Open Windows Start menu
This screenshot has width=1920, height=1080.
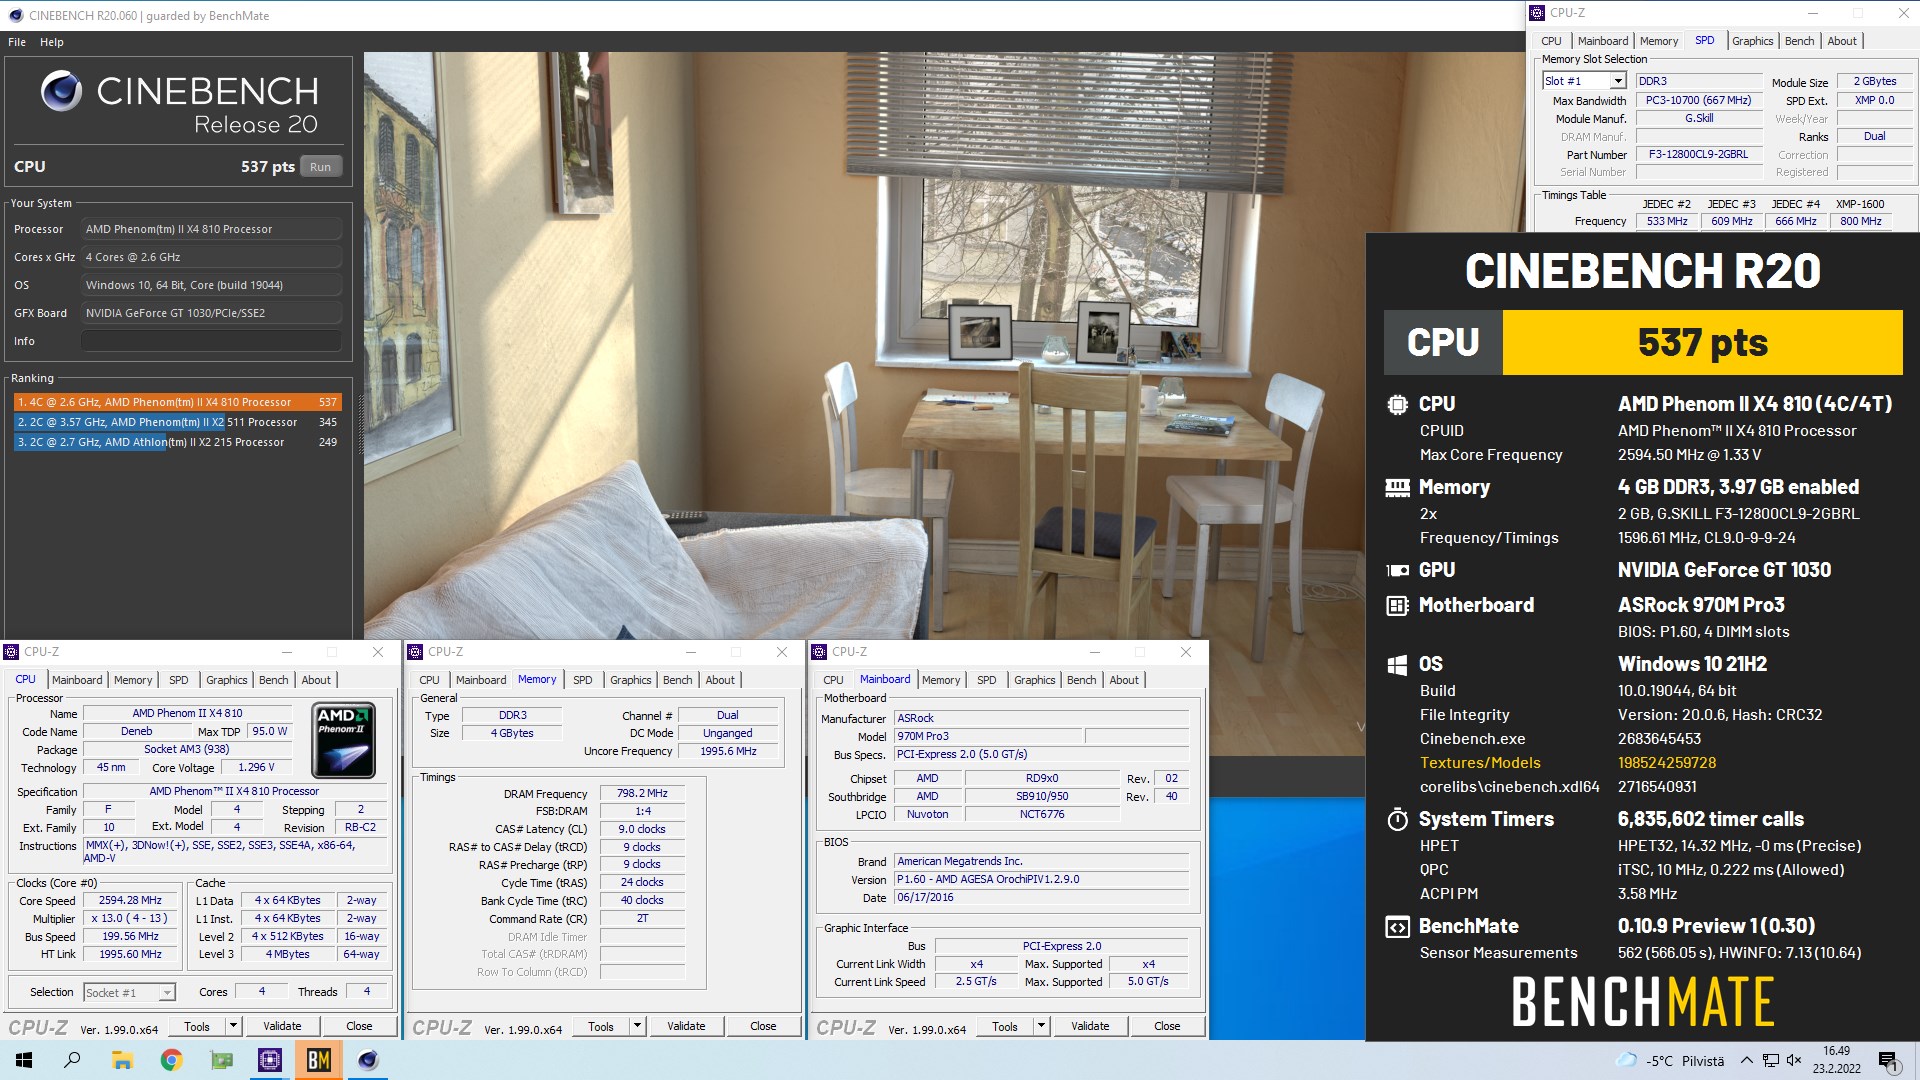(24, 1060)
